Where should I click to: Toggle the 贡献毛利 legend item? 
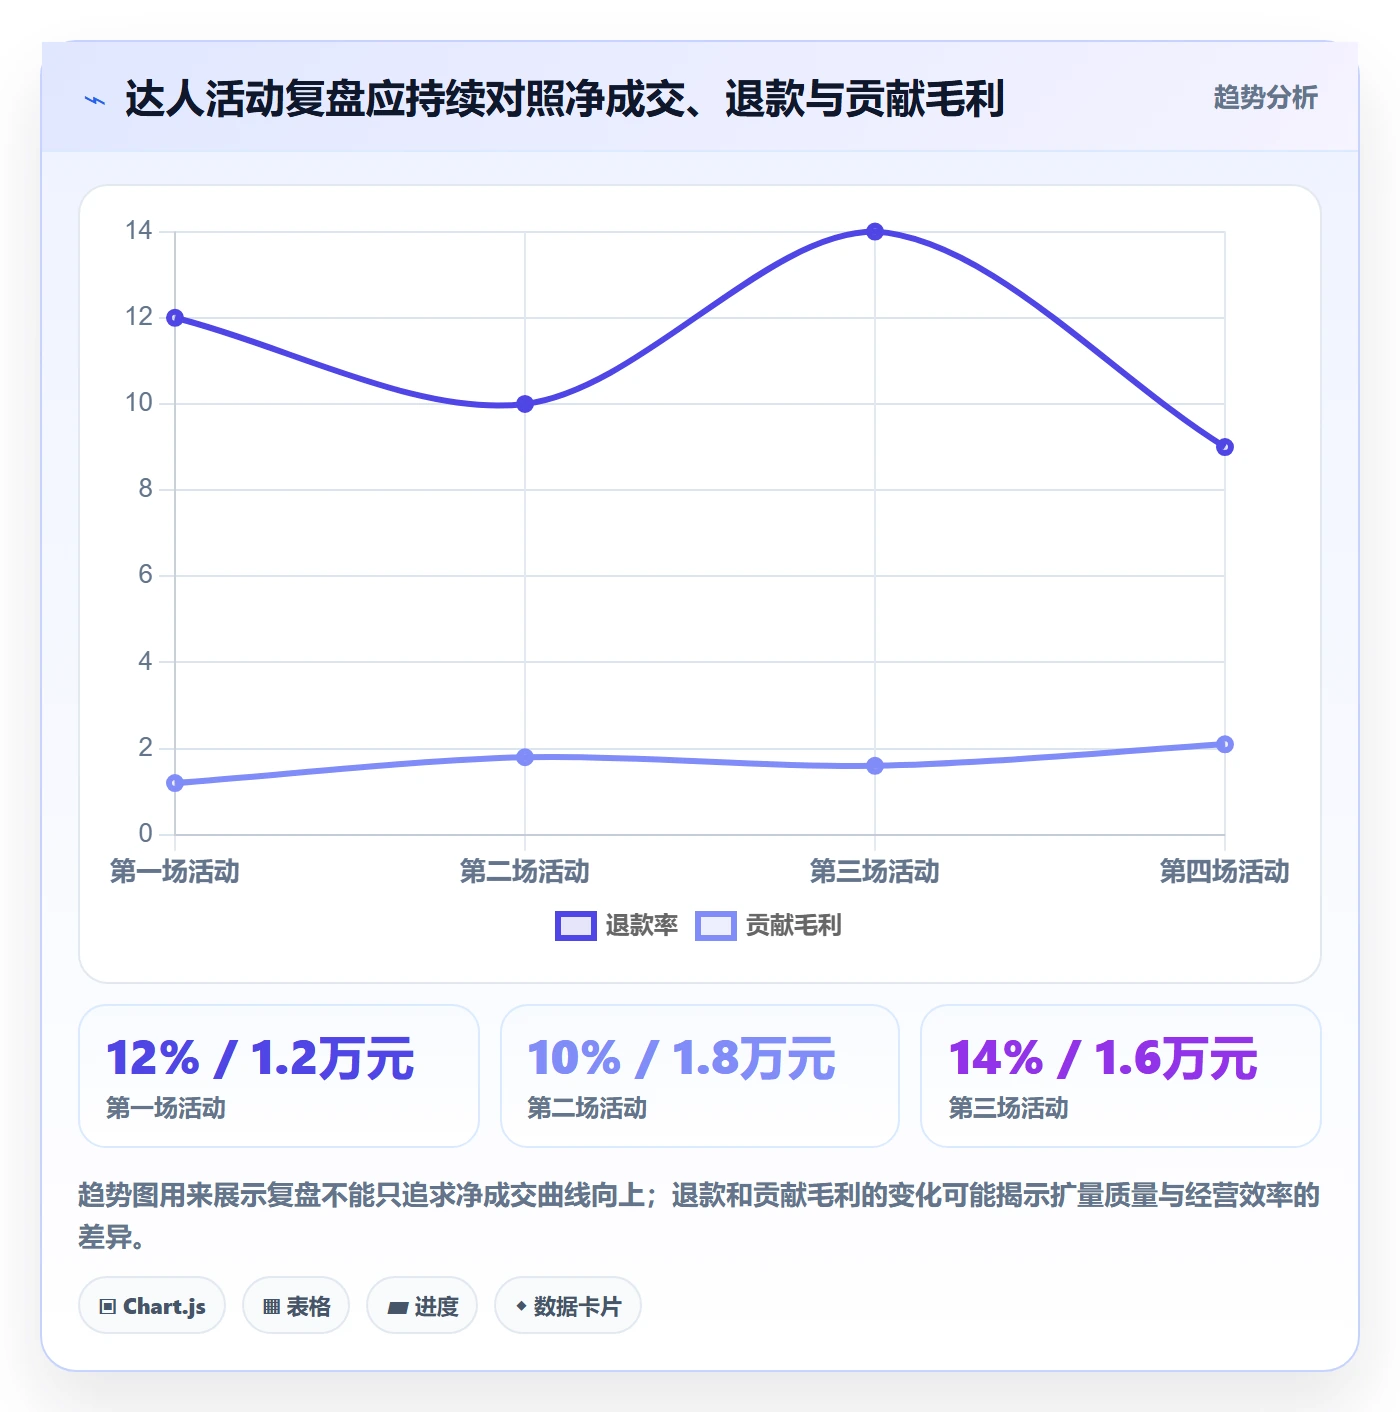point(768,926)
